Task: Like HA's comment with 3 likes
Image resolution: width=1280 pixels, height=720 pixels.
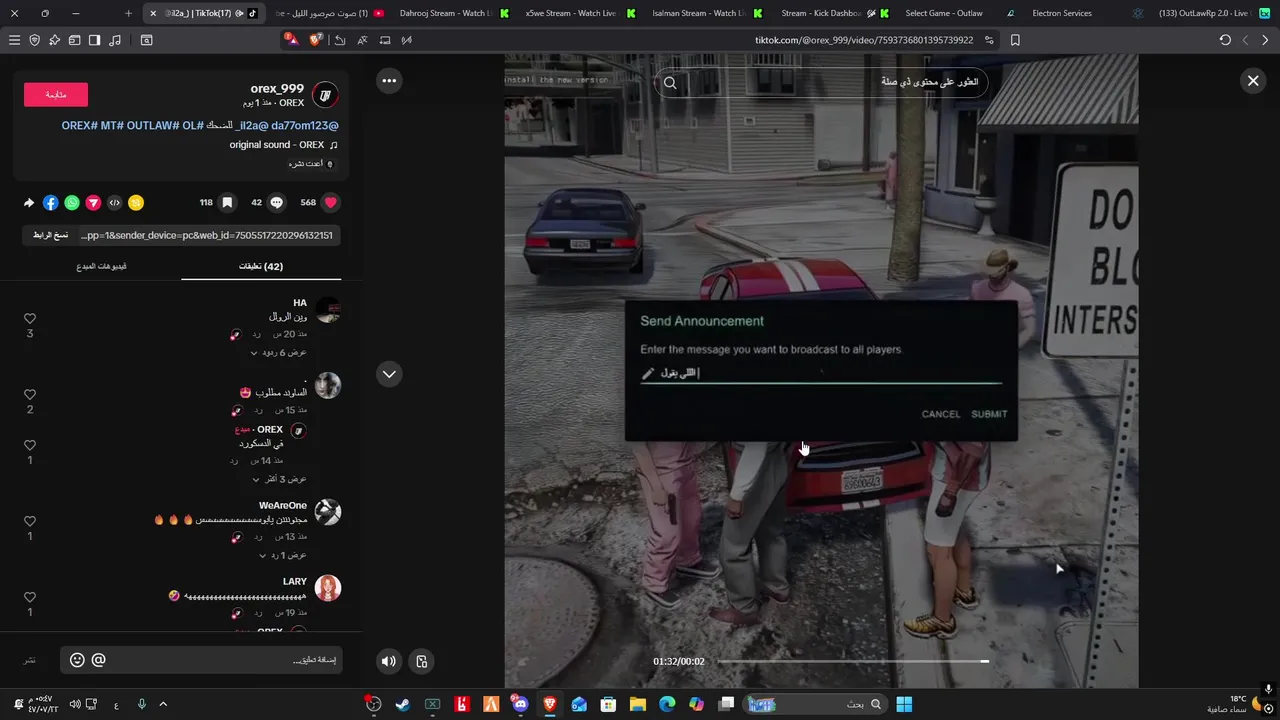Action: point(30,319)
